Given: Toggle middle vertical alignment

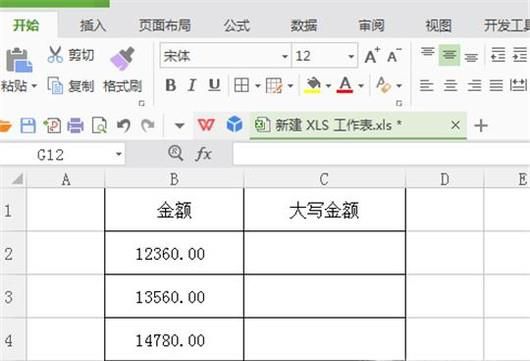Looking at the screenshot, I should [449, 55].
